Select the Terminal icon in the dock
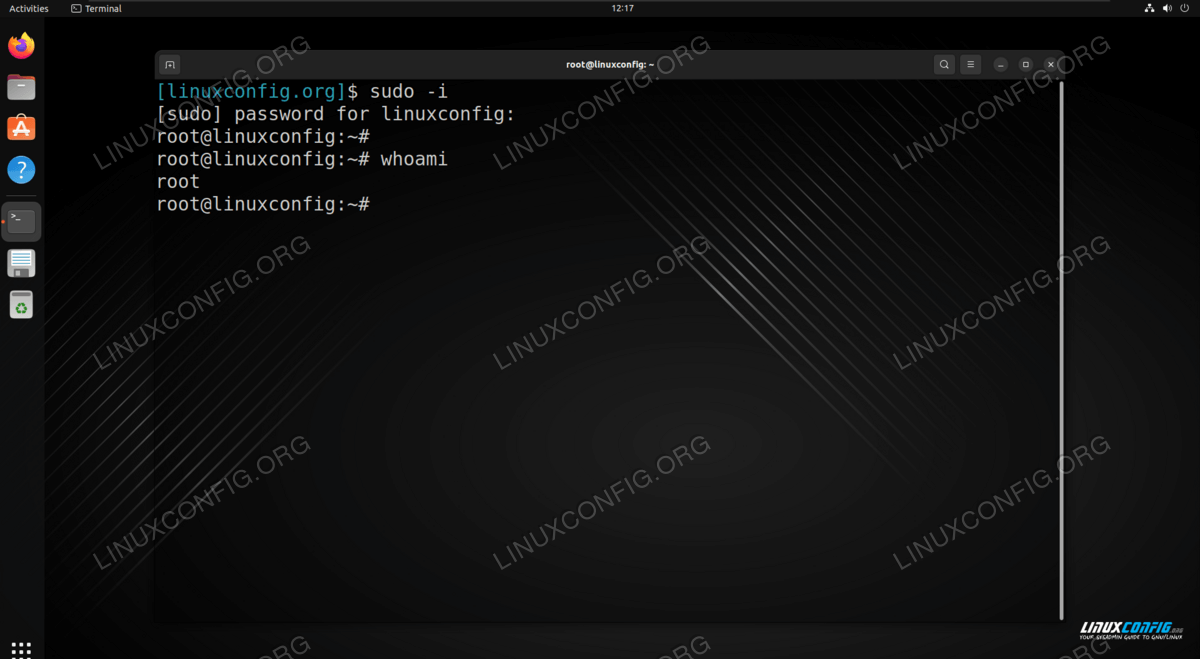The width and height of the screenshot is (1200, 659). point(21,222)
